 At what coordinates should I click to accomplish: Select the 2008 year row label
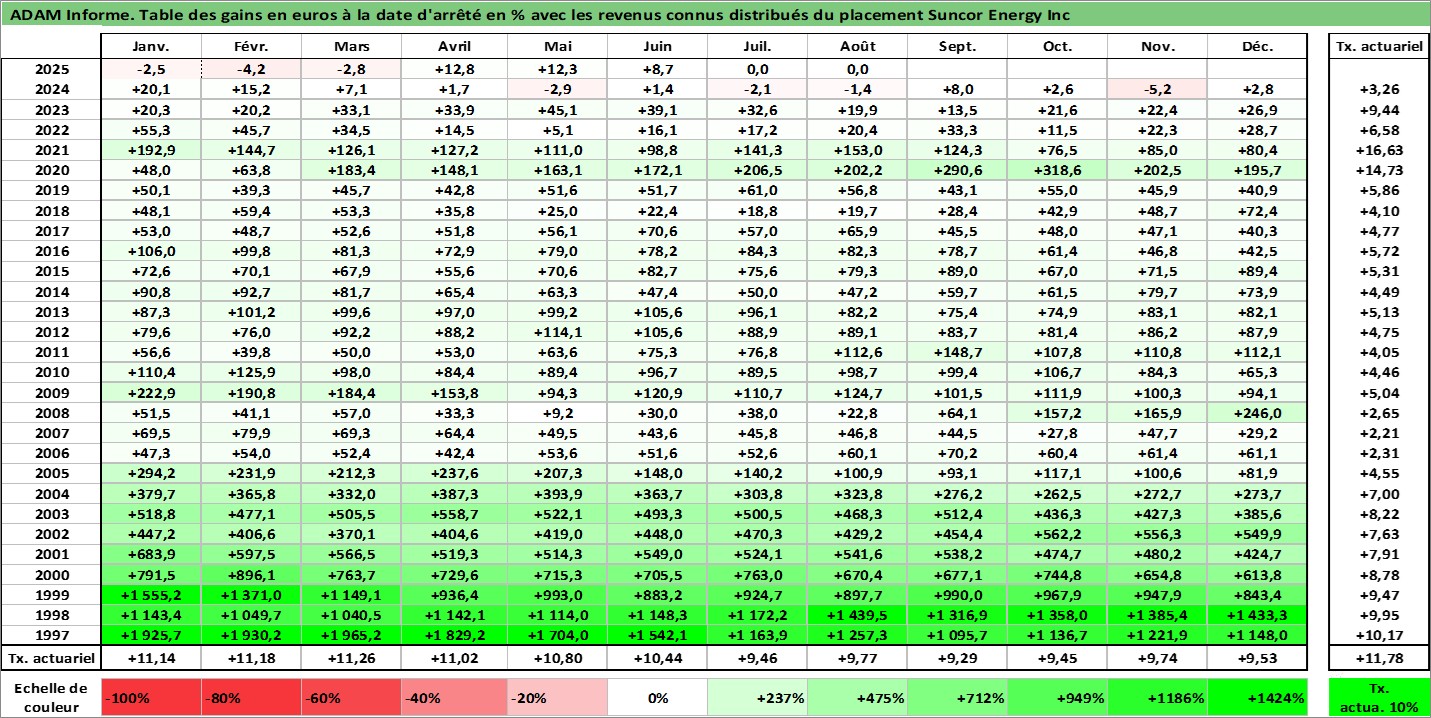[51, 413]
